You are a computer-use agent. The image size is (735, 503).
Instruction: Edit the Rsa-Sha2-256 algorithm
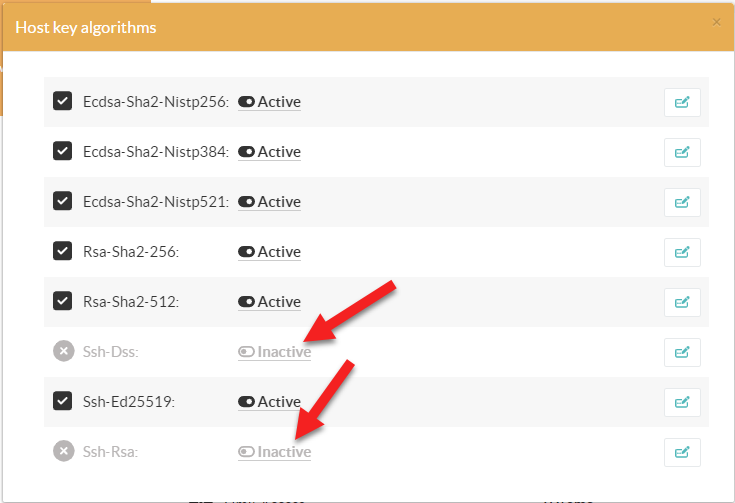pyautogui.click(x=682, y=252)
